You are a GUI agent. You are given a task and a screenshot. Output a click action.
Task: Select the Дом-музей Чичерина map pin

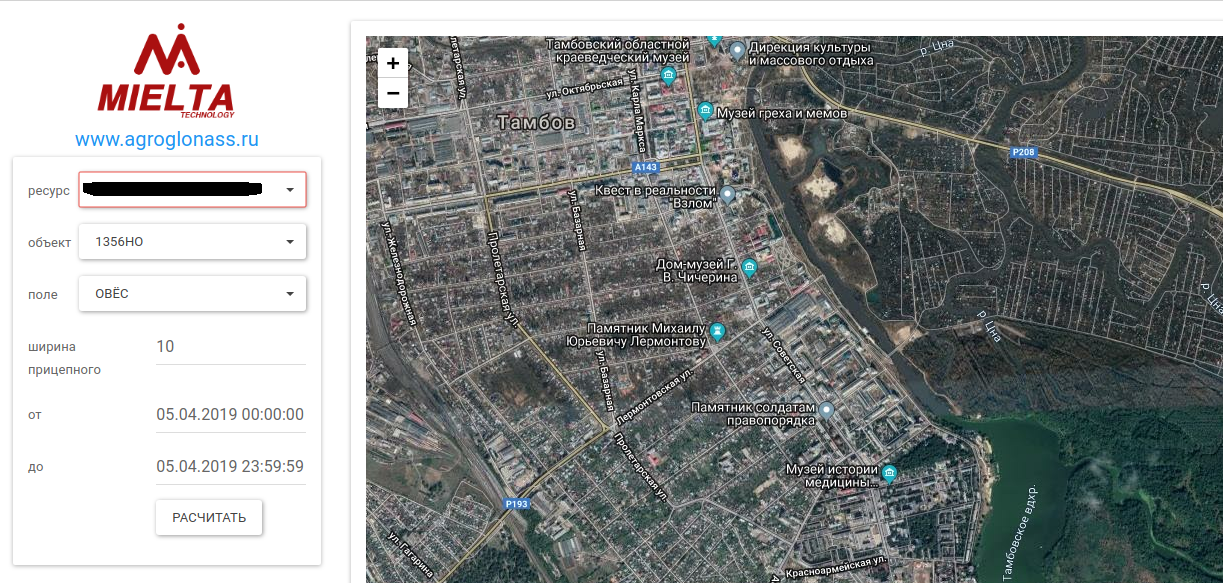[x=750, y=267]
